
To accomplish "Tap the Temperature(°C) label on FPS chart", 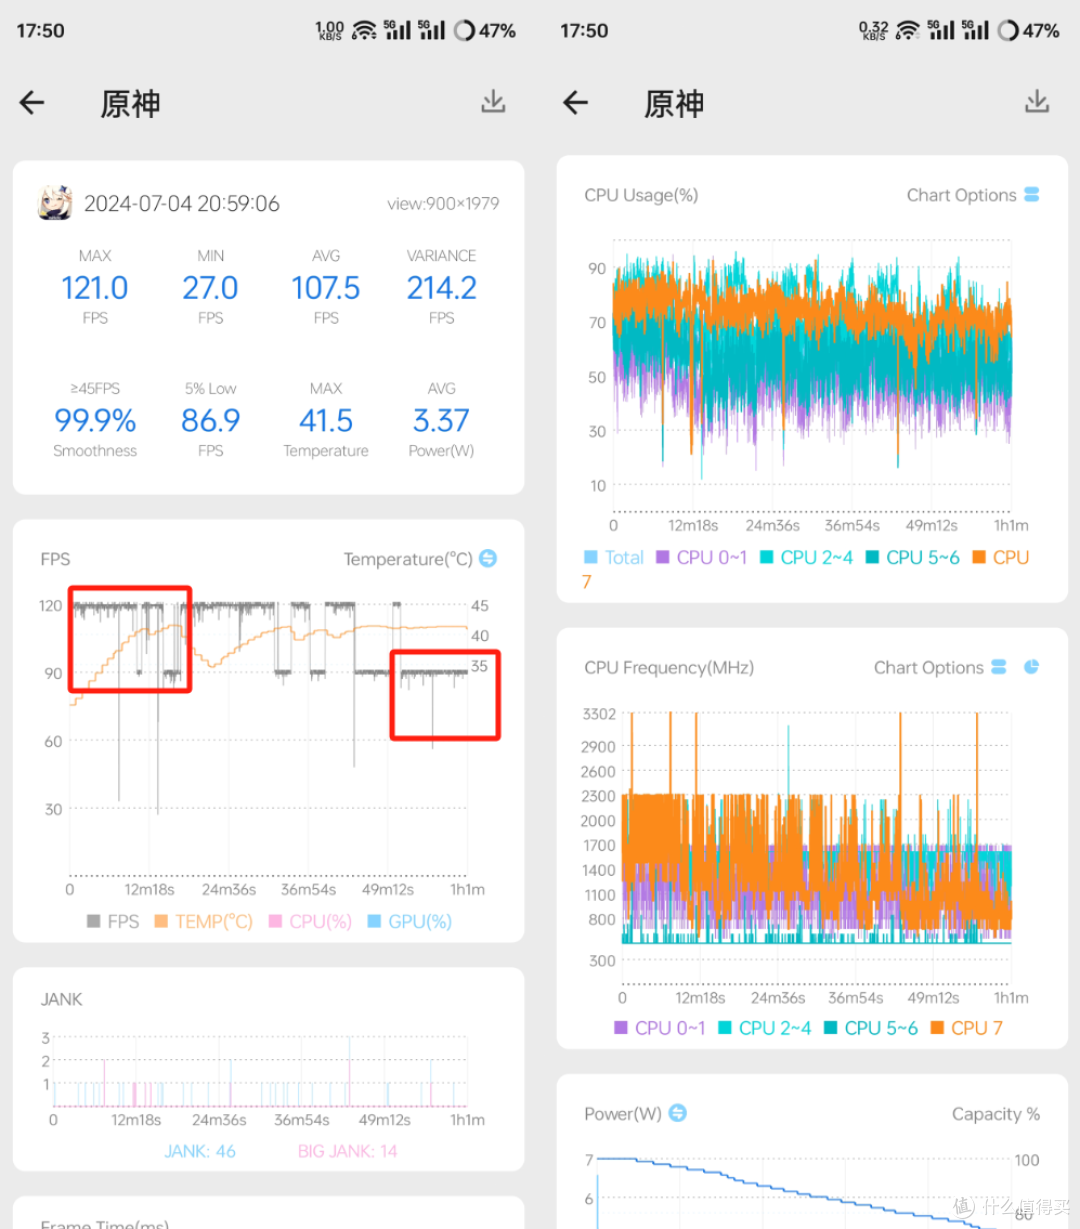I will click(408, 558).
